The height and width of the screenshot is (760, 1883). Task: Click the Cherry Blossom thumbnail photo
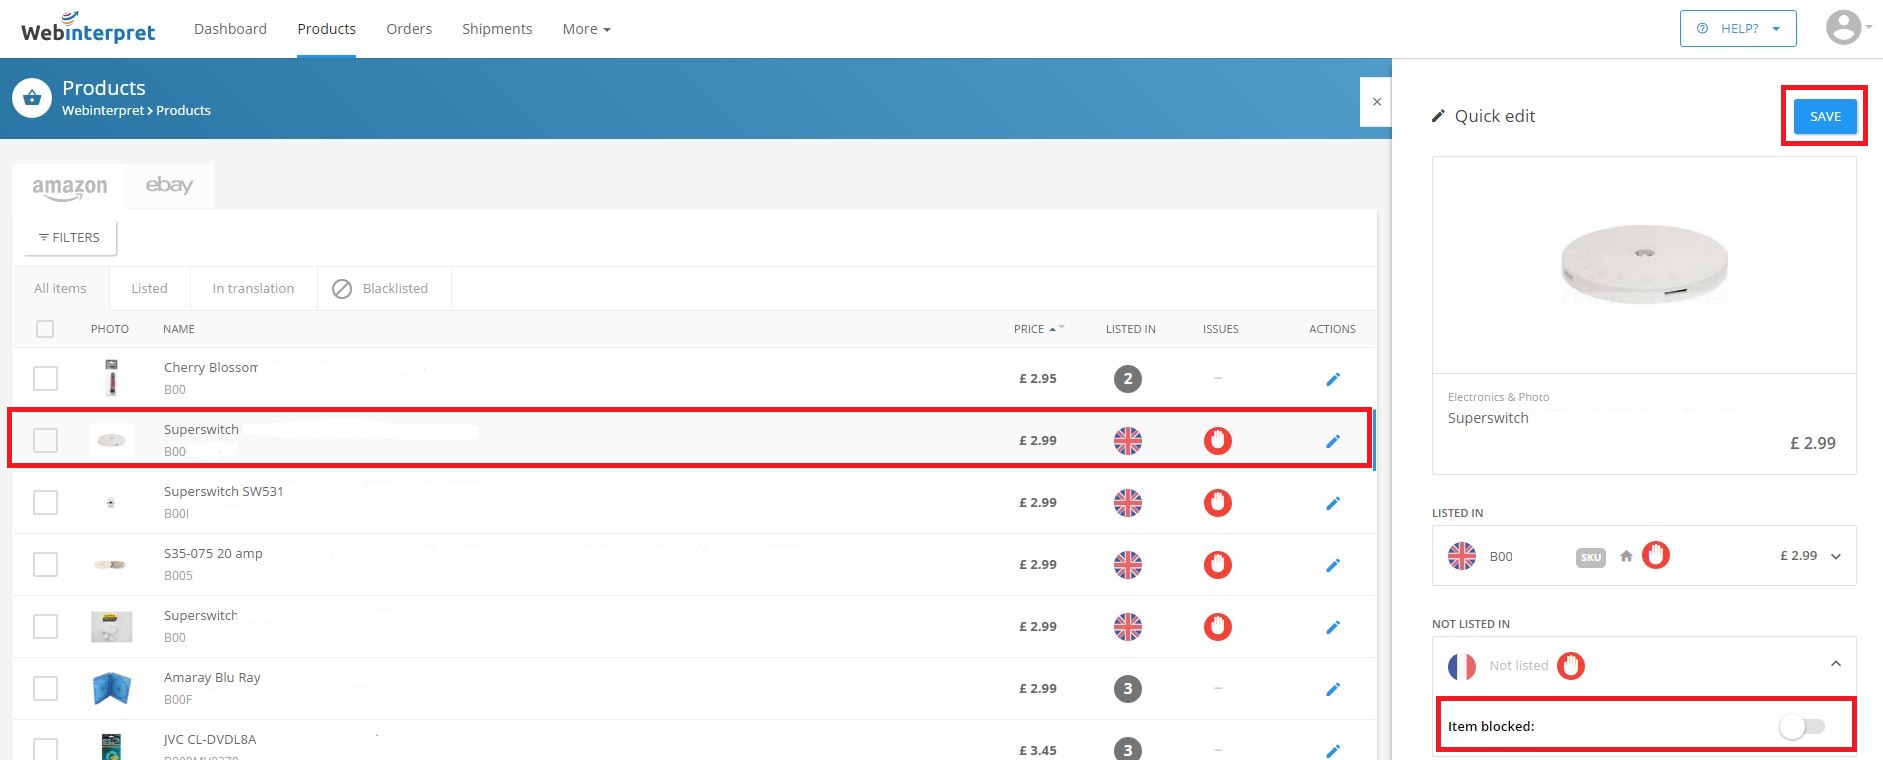click(x=111, y=378)
